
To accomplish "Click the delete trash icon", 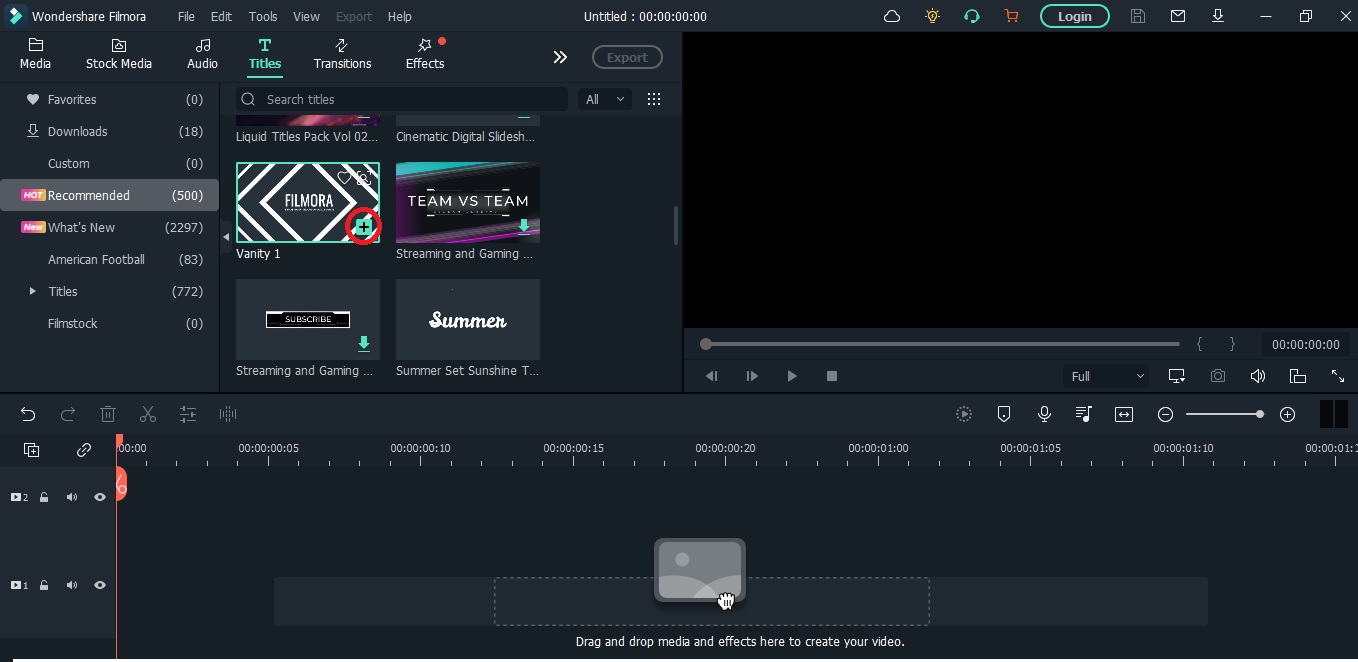I will coord(108,414).
